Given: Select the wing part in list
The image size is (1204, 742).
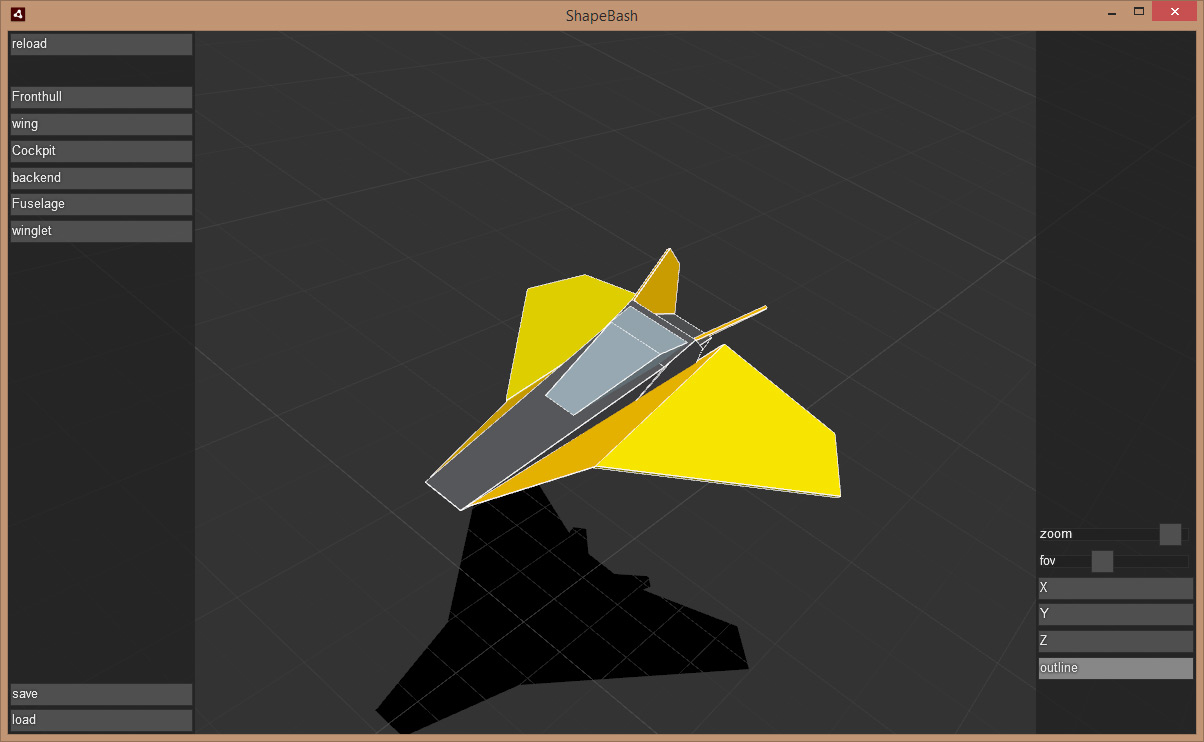Looking at the screenshot, I should [x=100, y=124].
